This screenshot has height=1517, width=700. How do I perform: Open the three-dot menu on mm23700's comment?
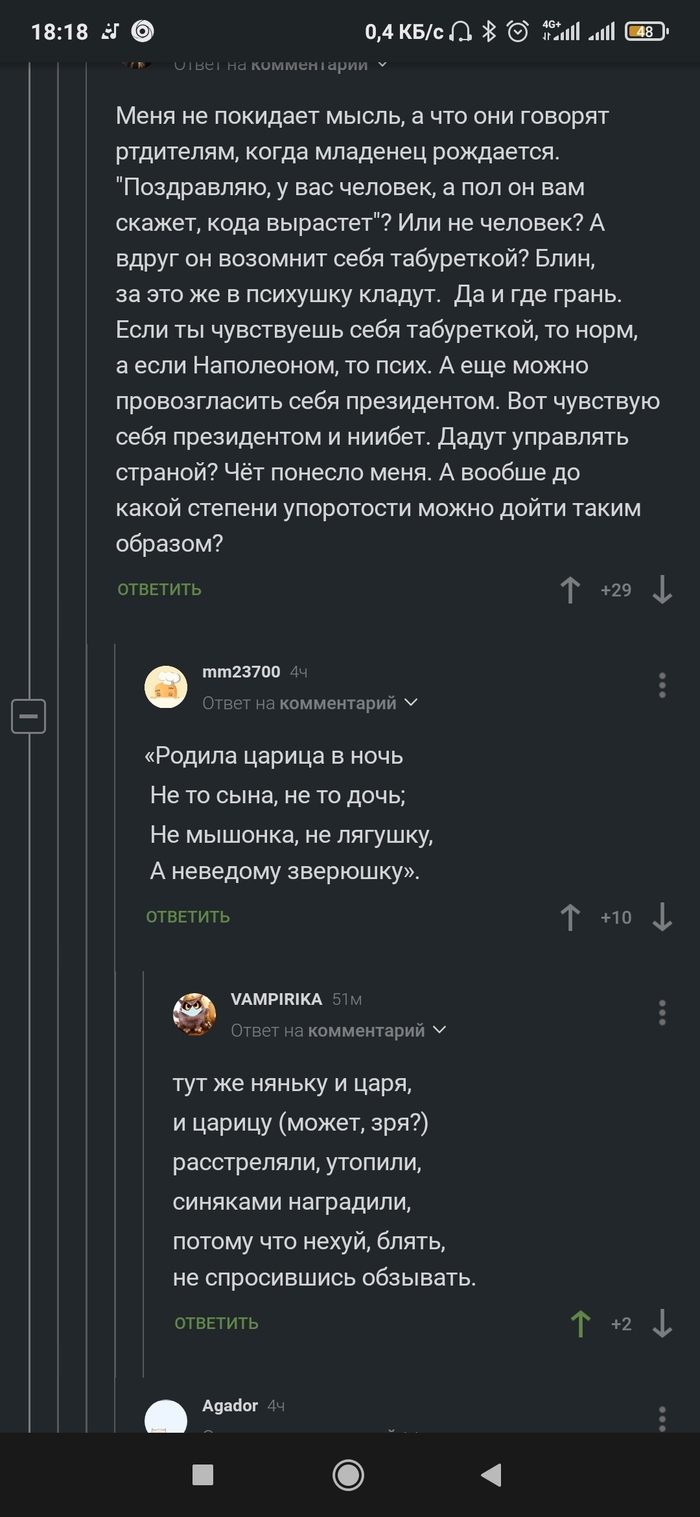[x=661, y=686]
